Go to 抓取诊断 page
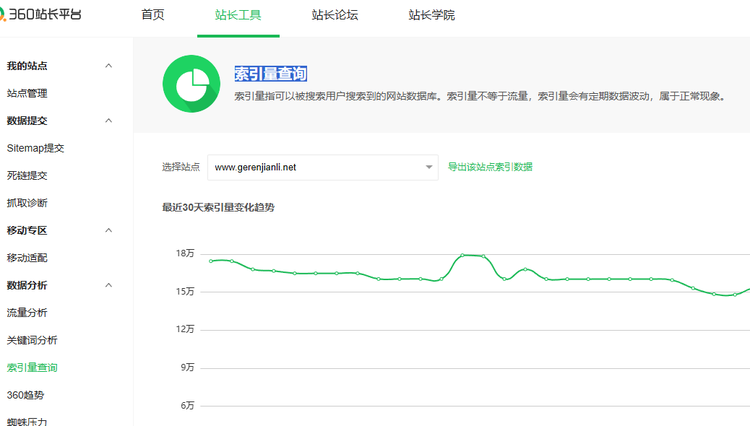This screenshot has width=750, height=426. [x=27, y=203]
